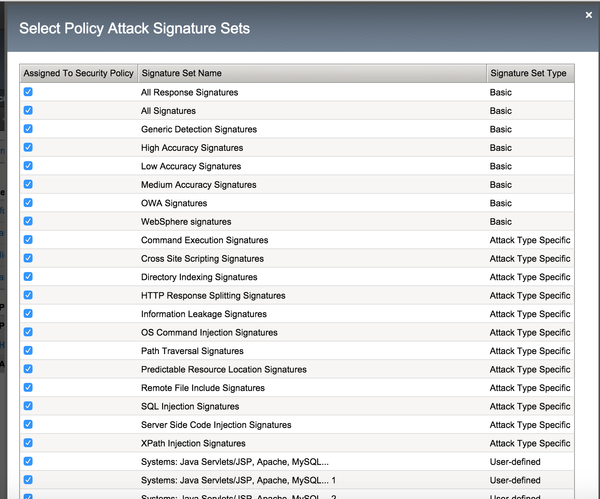Sort by Signature Set Type column header
This screenshot has width=600, height=499.
point(528,73)
